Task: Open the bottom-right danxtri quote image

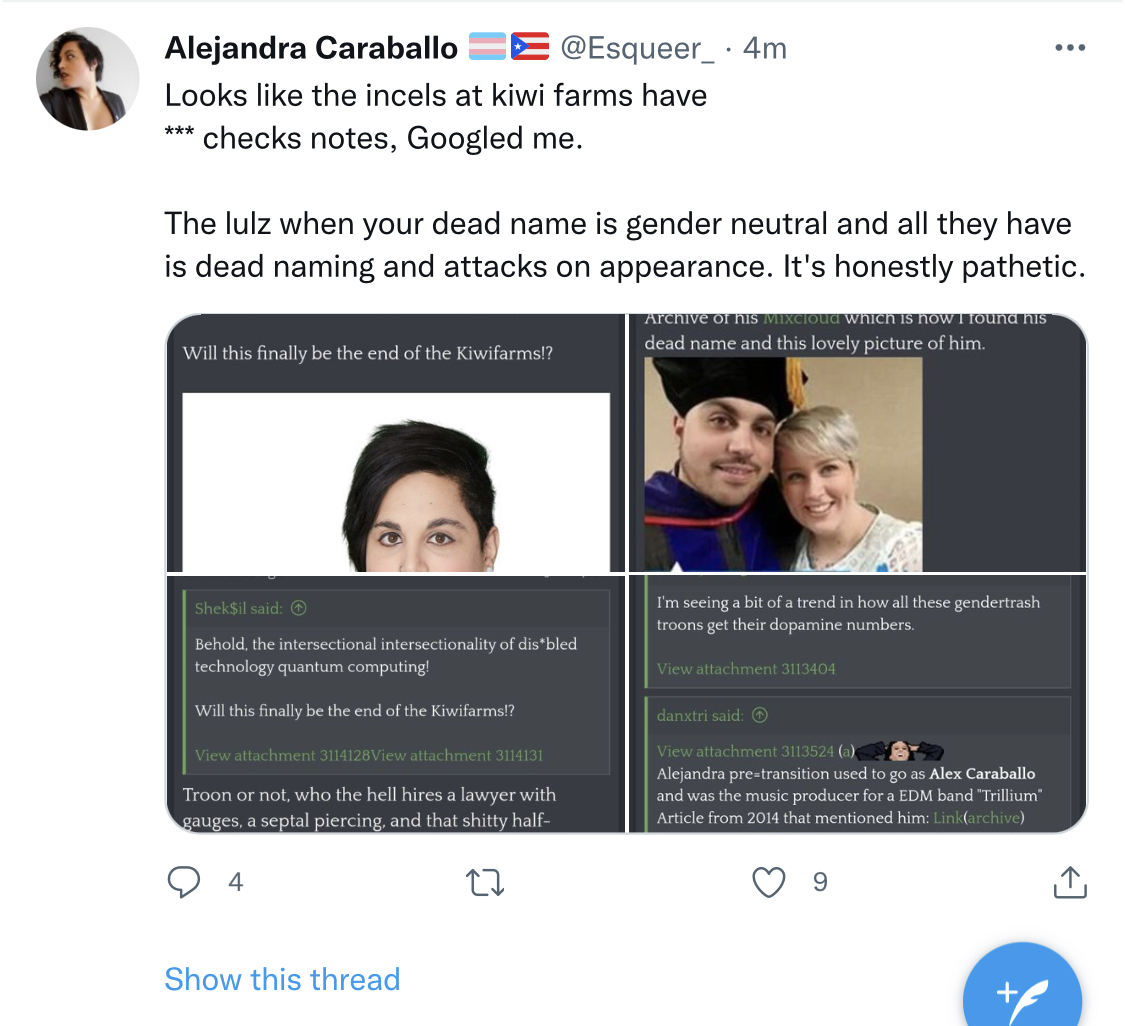Action: pos(857,704)
